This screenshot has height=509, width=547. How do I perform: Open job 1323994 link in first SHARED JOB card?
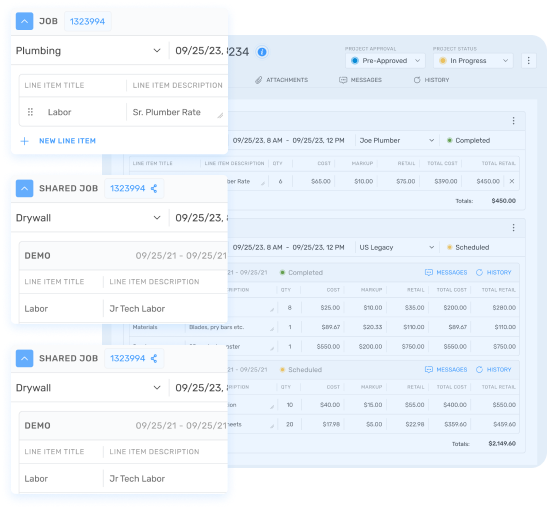pos(128,188)
